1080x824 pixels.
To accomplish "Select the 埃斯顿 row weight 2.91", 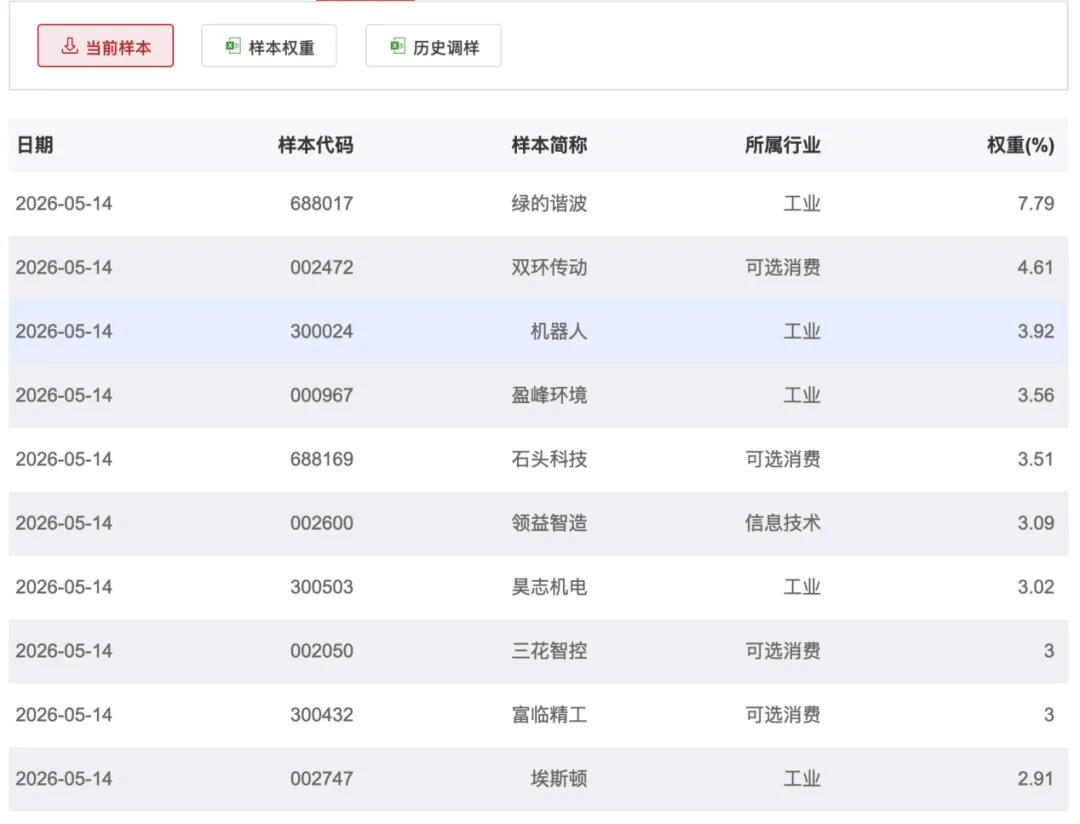I will (1036, 779).
